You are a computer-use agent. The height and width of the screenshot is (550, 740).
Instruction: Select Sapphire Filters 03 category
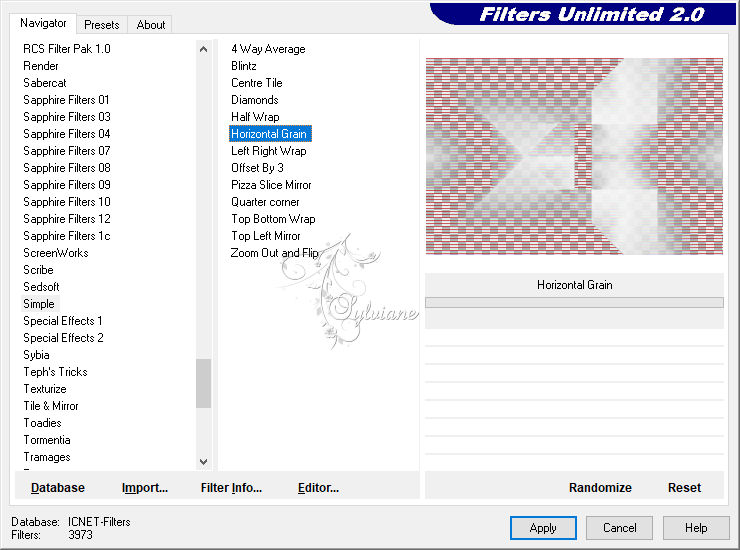[x=67, y=117]
